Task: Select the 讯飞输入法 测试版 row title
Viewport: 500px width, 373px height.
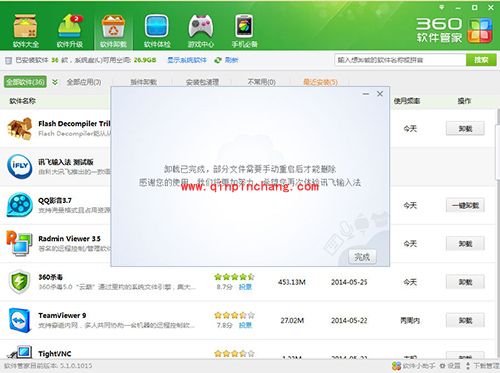Action: point(66,162)
